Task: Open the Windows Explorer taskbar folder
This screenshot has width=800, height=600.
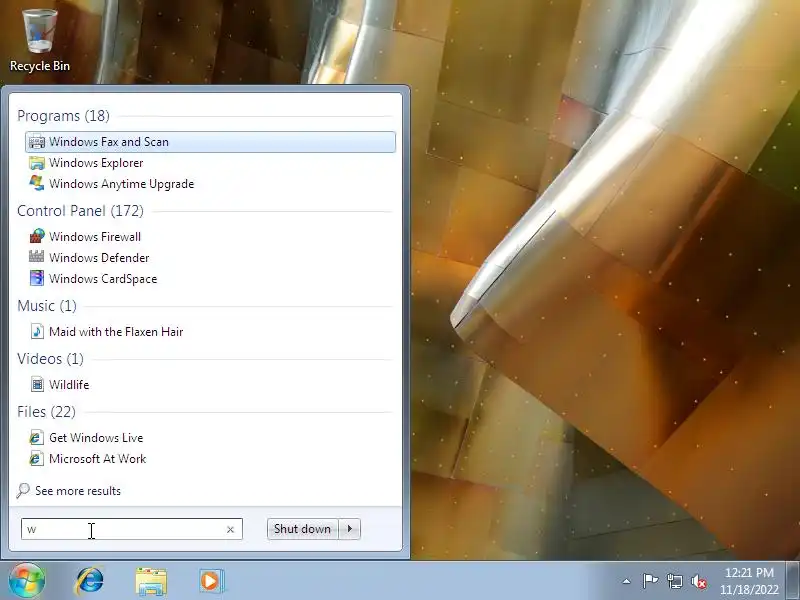Action: [151, 581]
